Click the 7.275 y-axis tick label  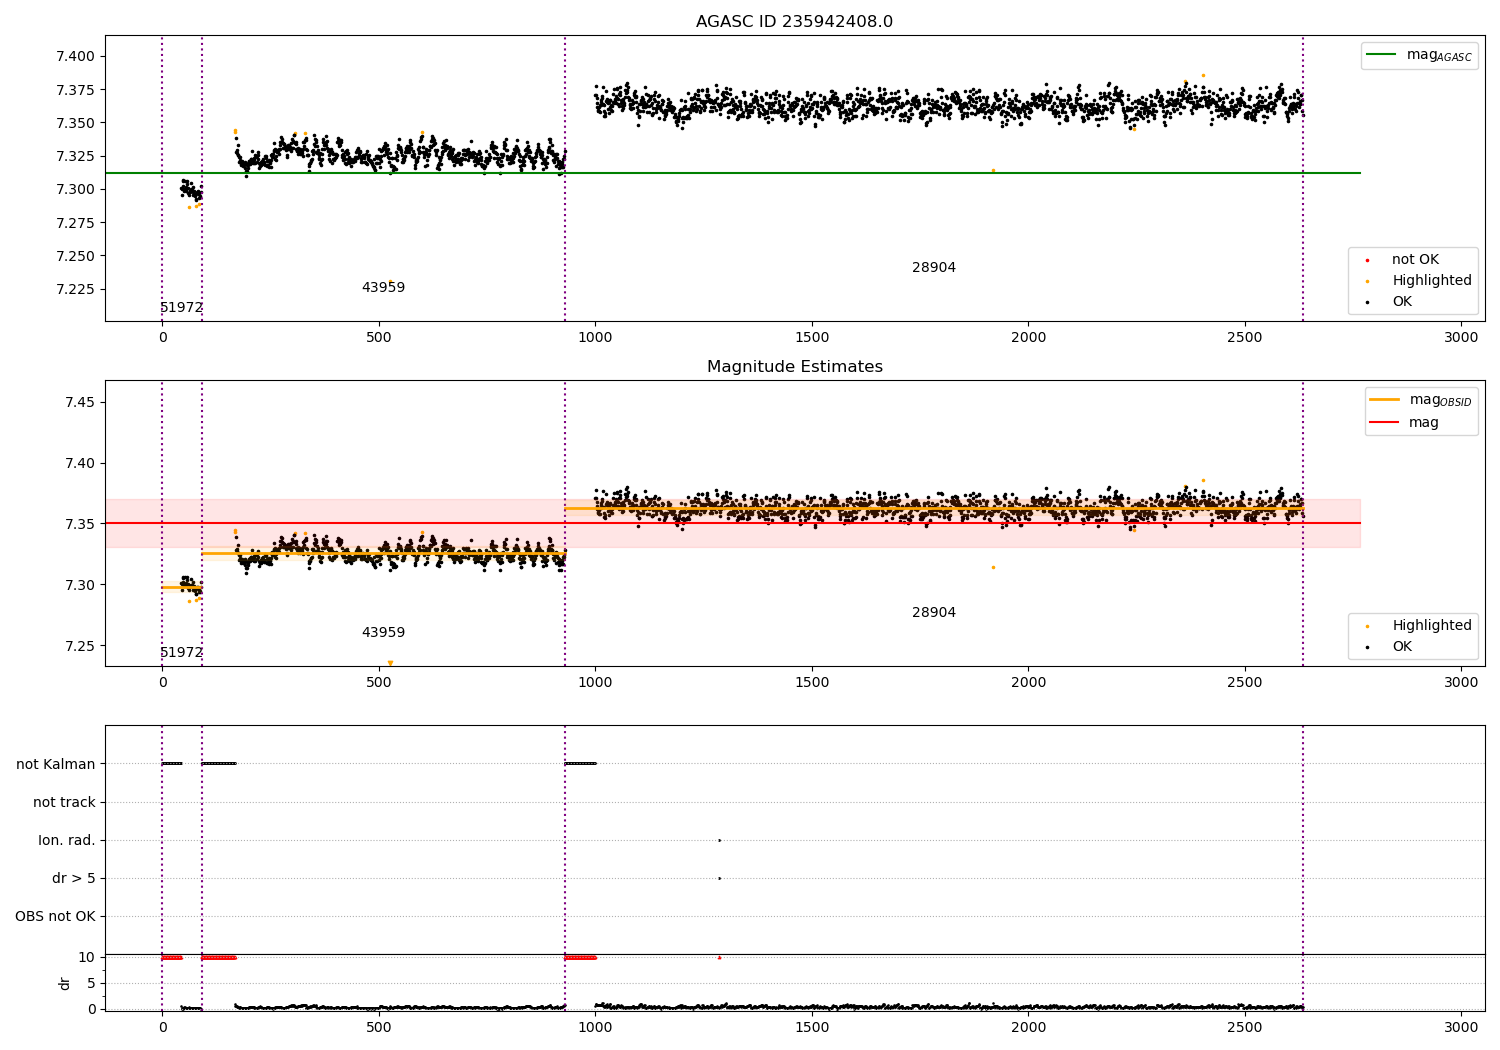click(x=76, y=223)
